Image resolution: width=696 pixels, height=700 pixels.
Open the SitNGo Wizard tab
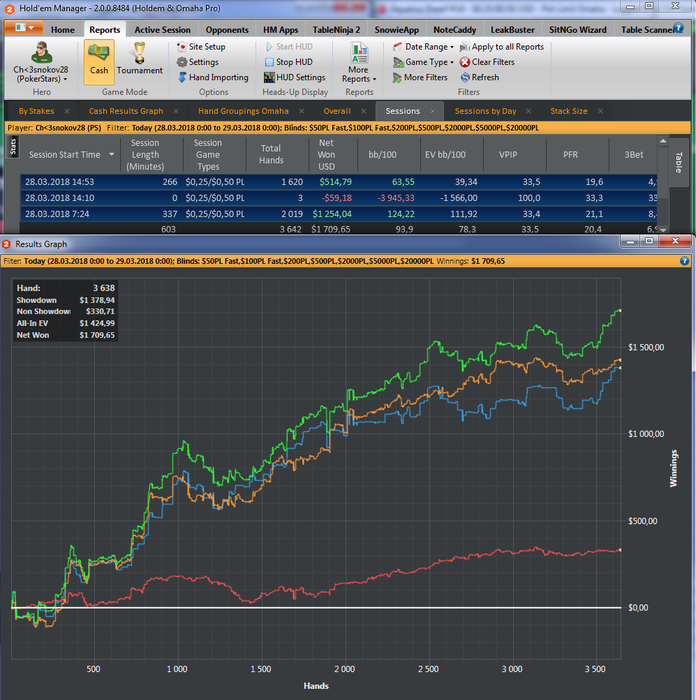pyautogui.click(x=578, y=30)
